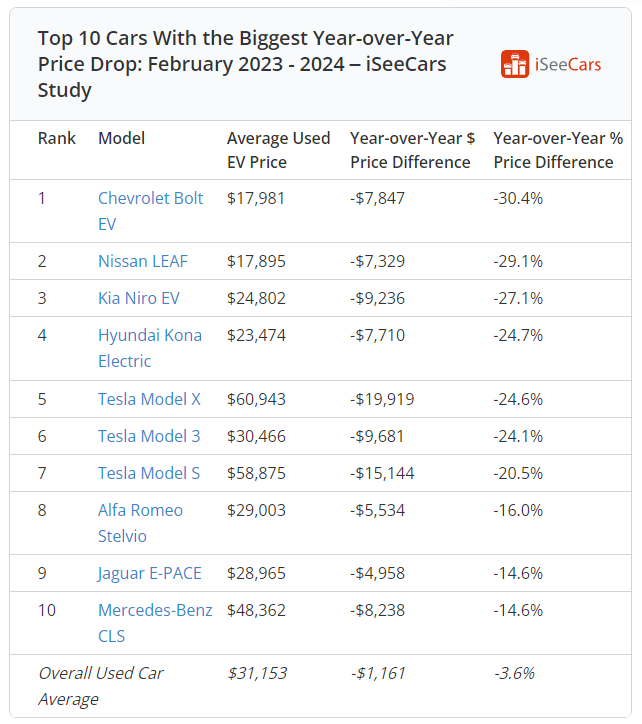The width and height of the screenshot is (642, 724).
Task: Select the Tesla Model X link
Action: point(149,399)
